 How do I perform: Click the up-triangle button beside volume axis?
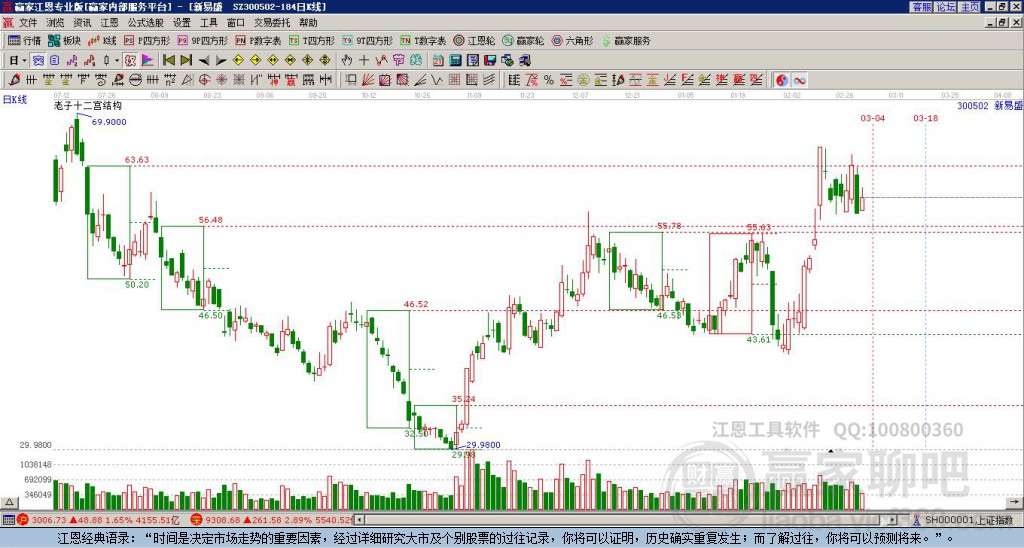coord(8,503)
